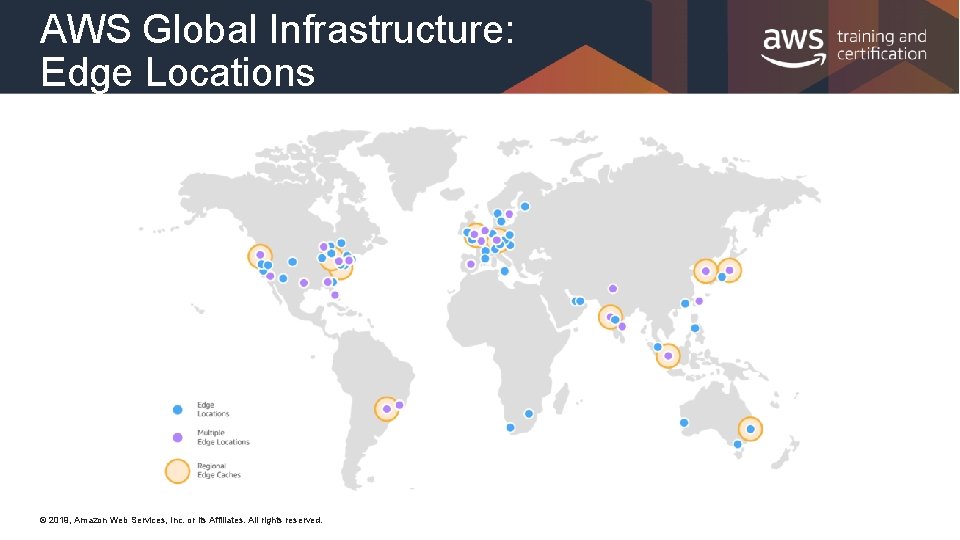Click the Tokyo regional edge cache circle
The image size is (960, 540).
tap(729, 270)
